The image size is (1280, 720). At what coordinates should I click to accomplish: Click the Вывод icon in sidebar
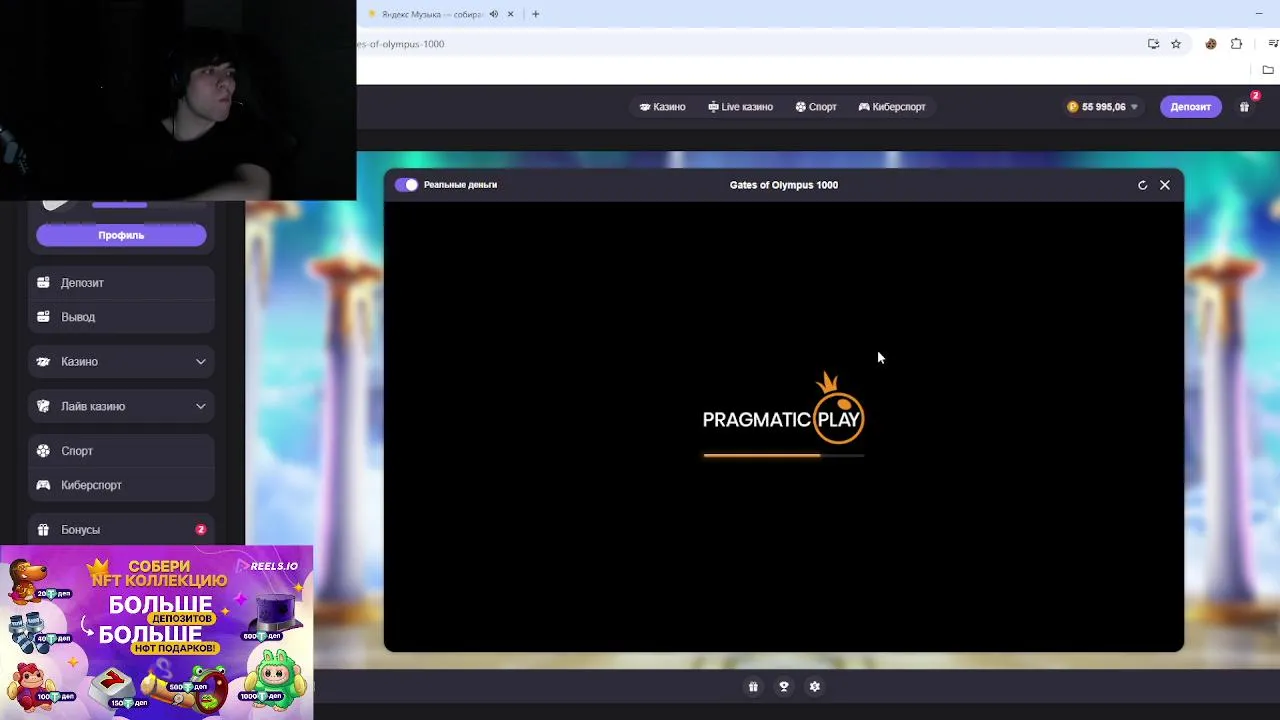coord(43,317)
